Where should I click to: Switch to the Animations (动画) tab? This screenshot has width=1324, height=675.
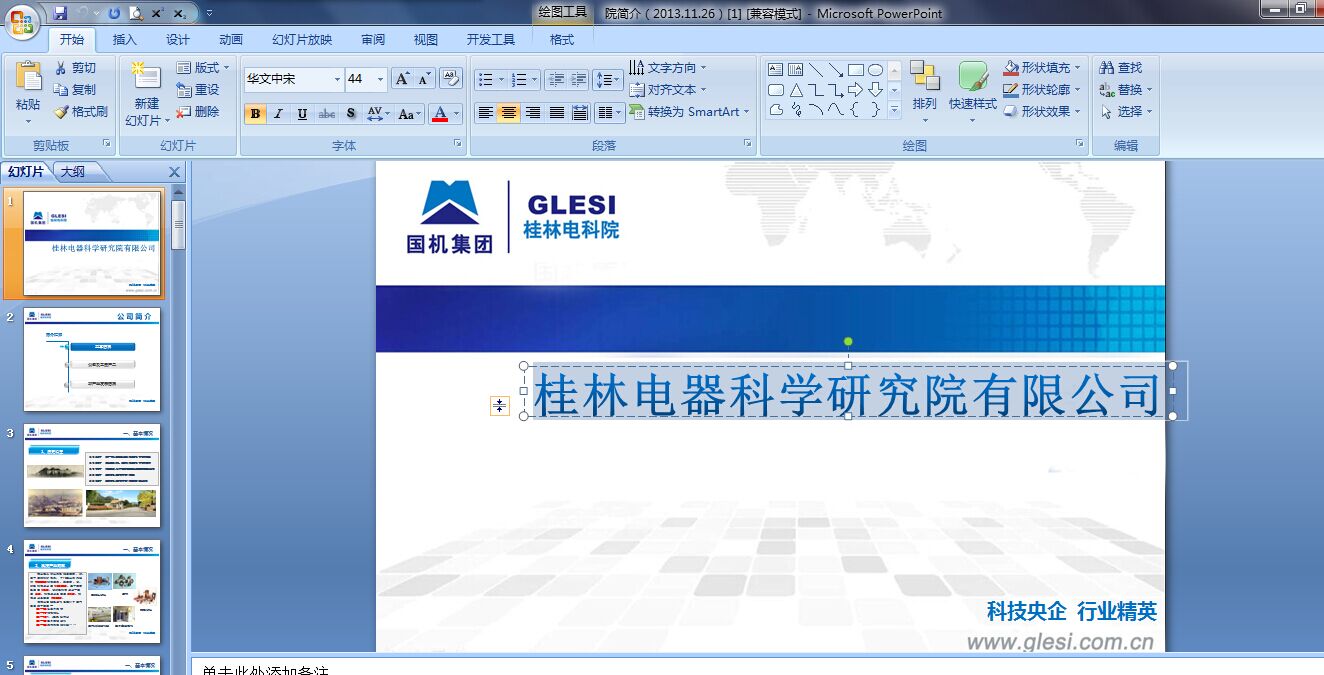[x=231, y=40]
